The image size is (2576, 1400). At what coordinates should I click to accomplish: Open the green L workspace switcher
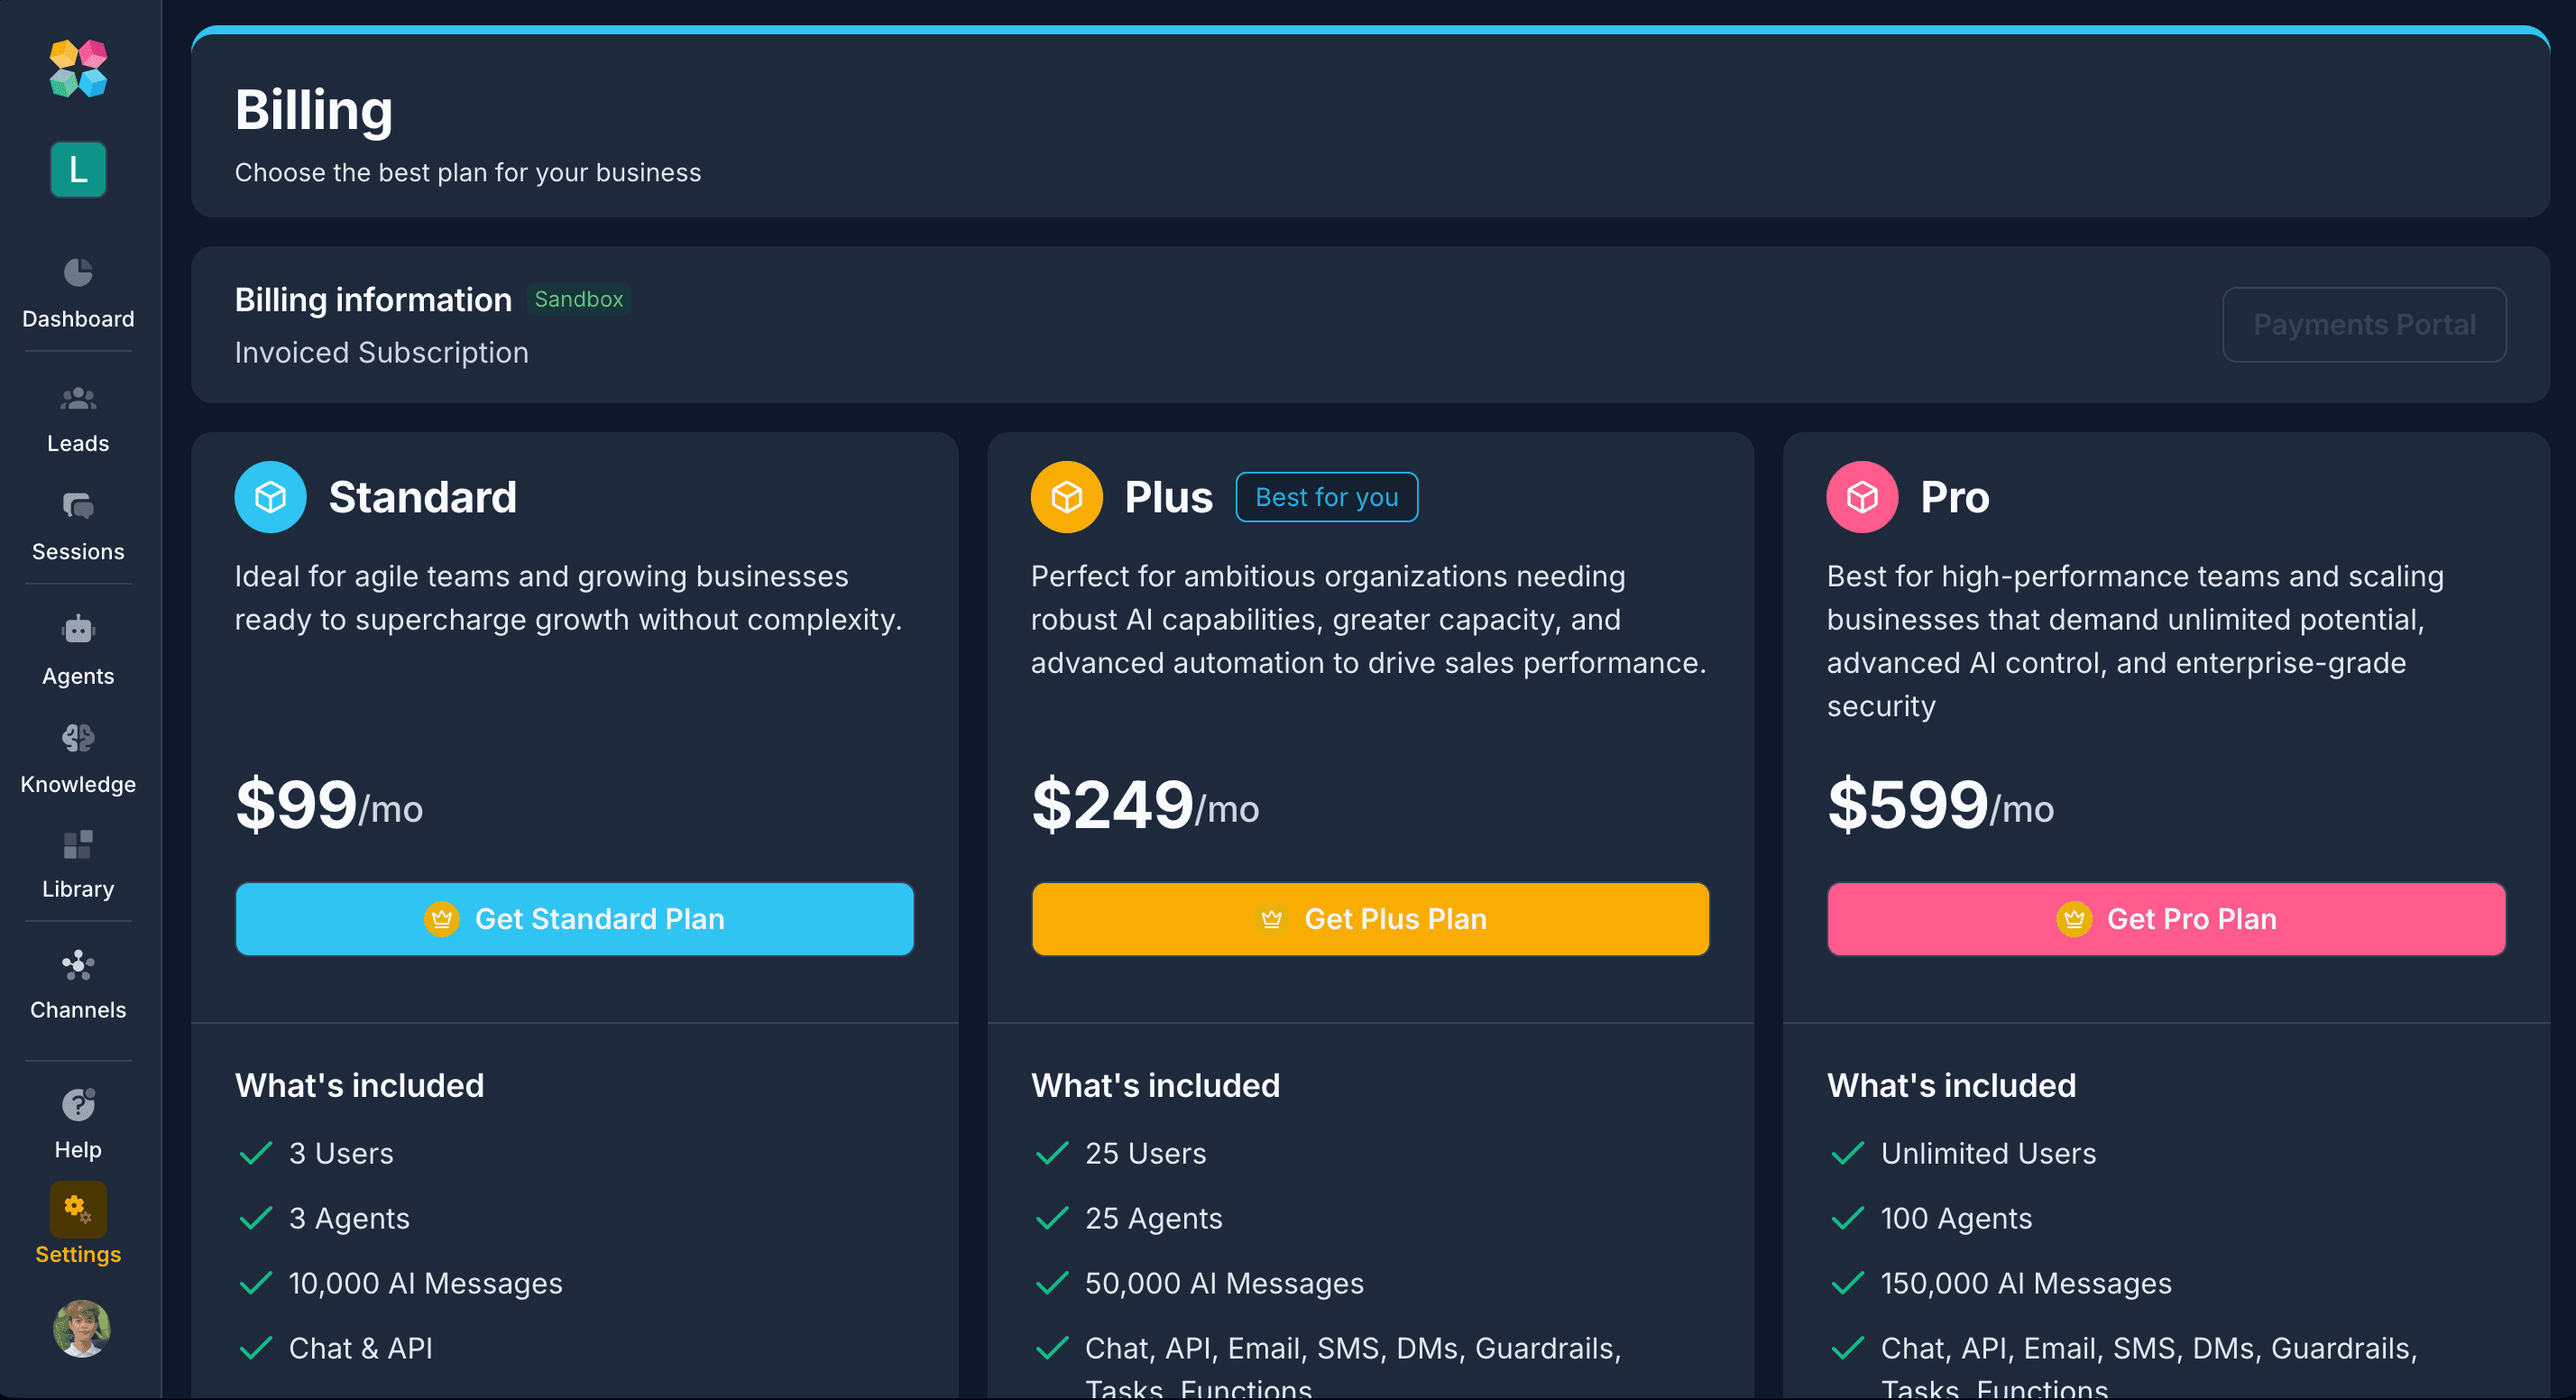click(x=78, y=169)
